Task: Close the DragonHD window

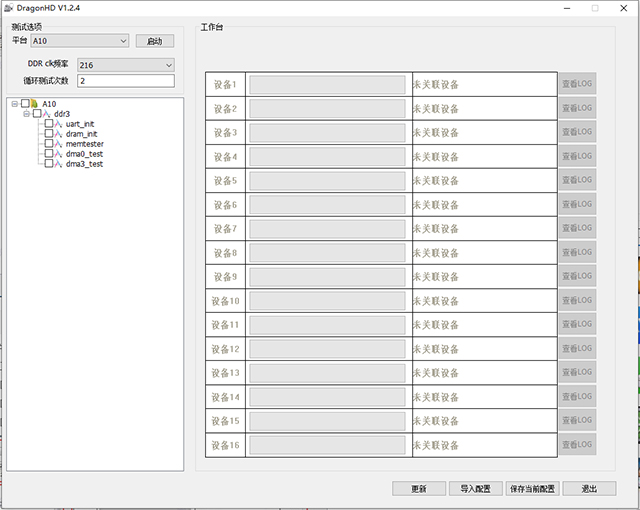Action: click(x=624, y=8)
